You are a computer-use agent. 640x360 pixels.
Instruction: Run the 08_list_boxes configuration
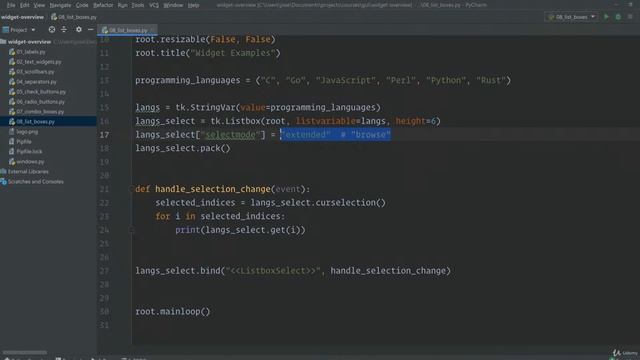click(606, 17)
